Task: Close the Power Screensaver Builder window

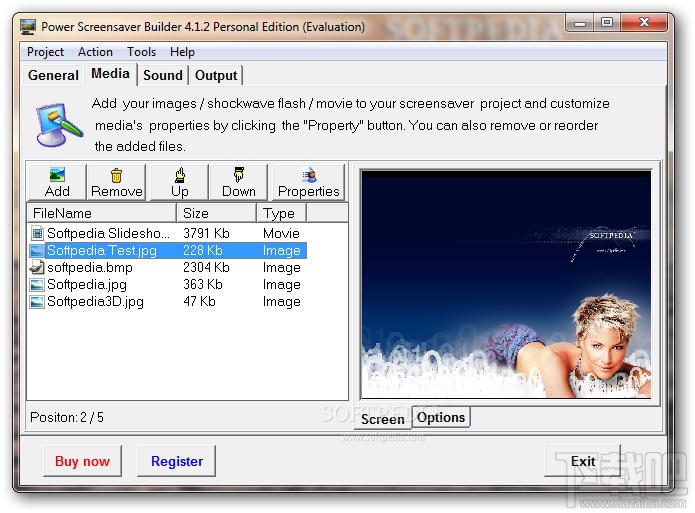Action: pyautogui.click(x=644, y=23)
